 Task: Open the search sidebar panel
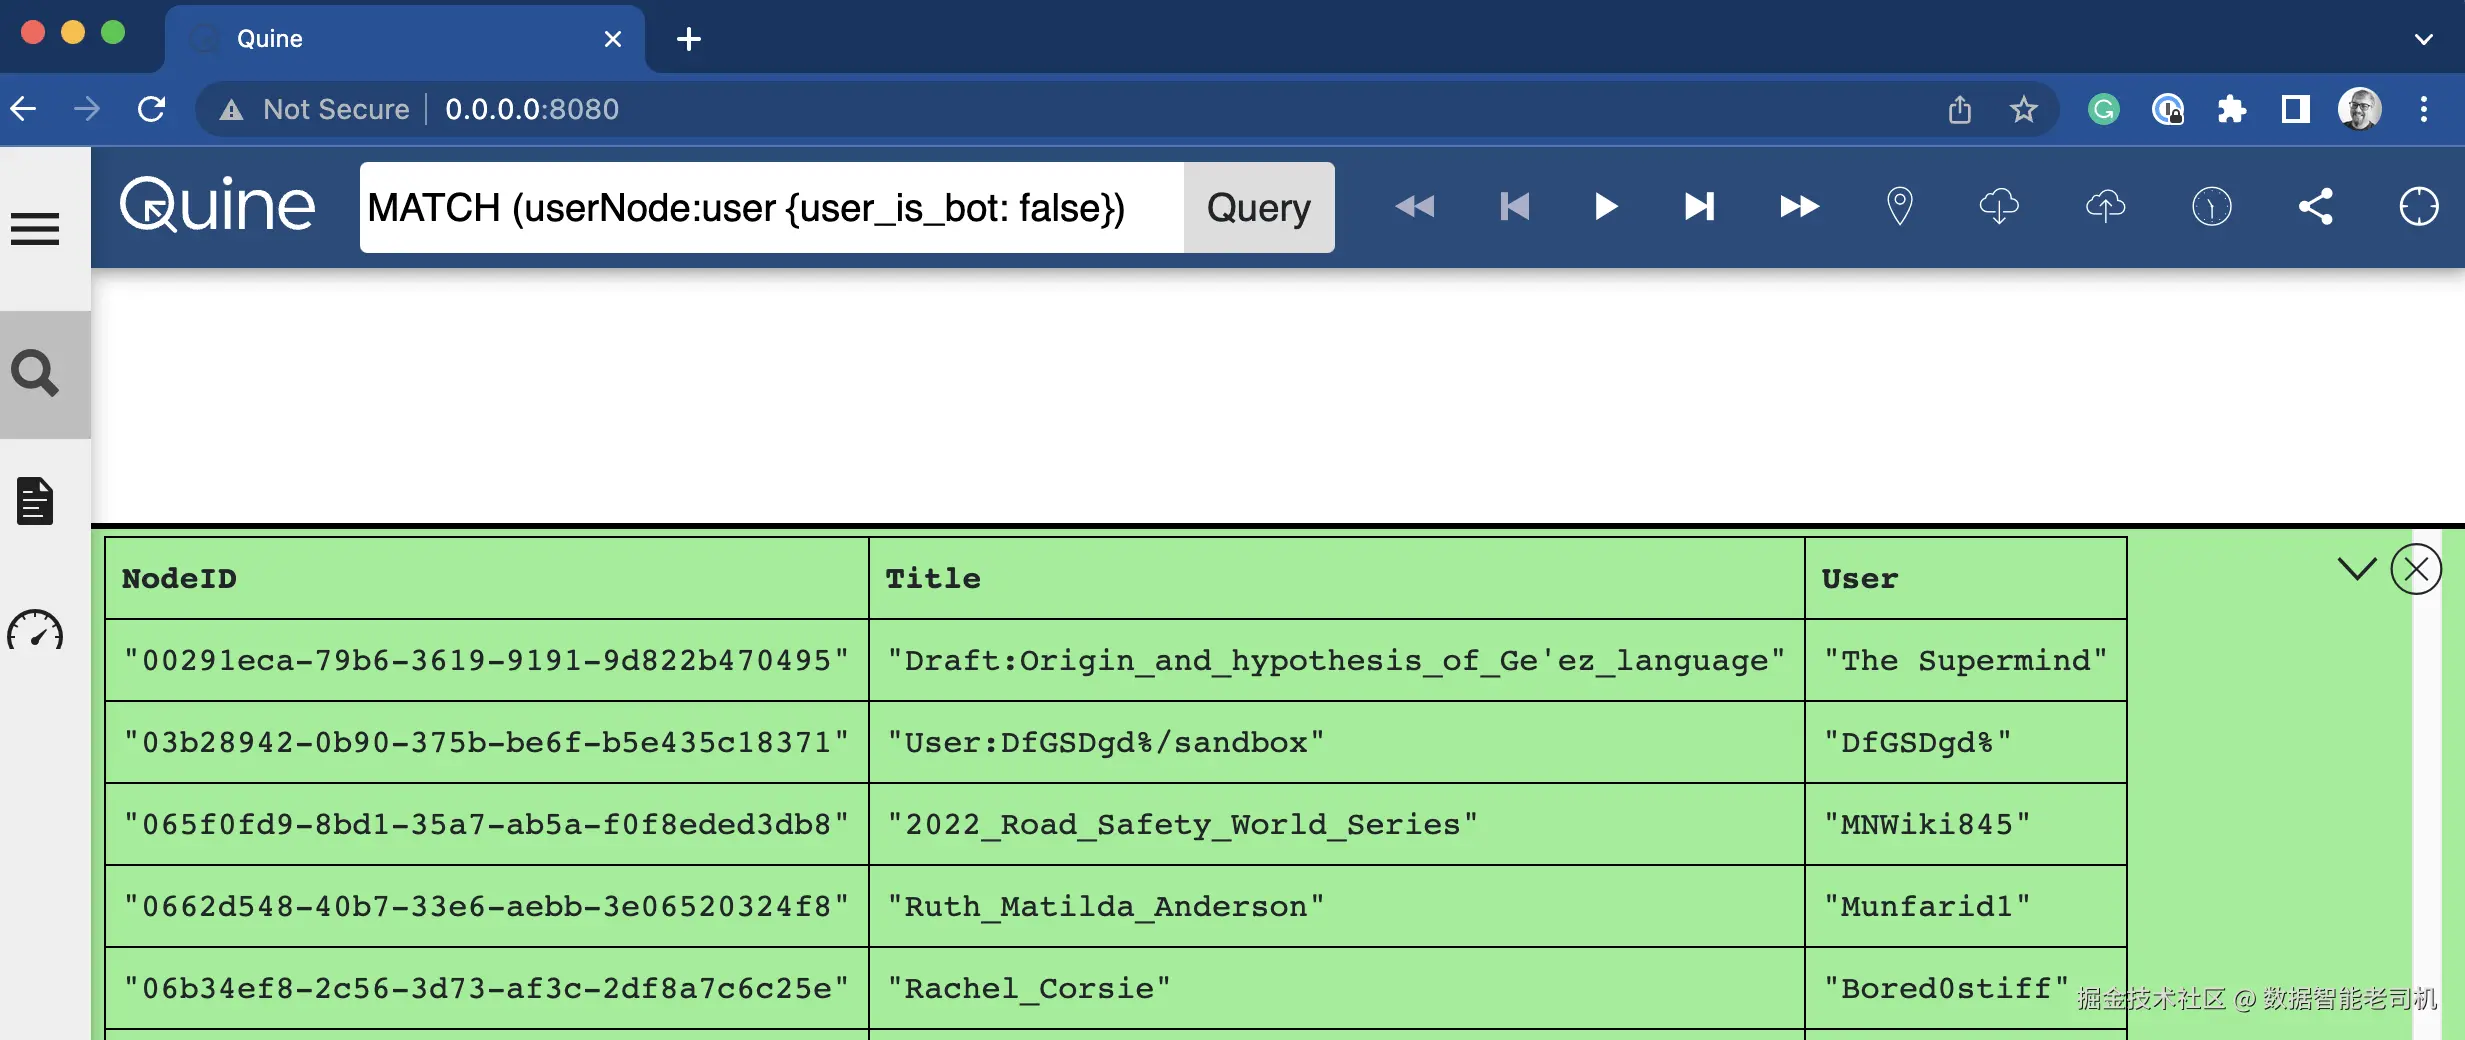coord(35,374)
